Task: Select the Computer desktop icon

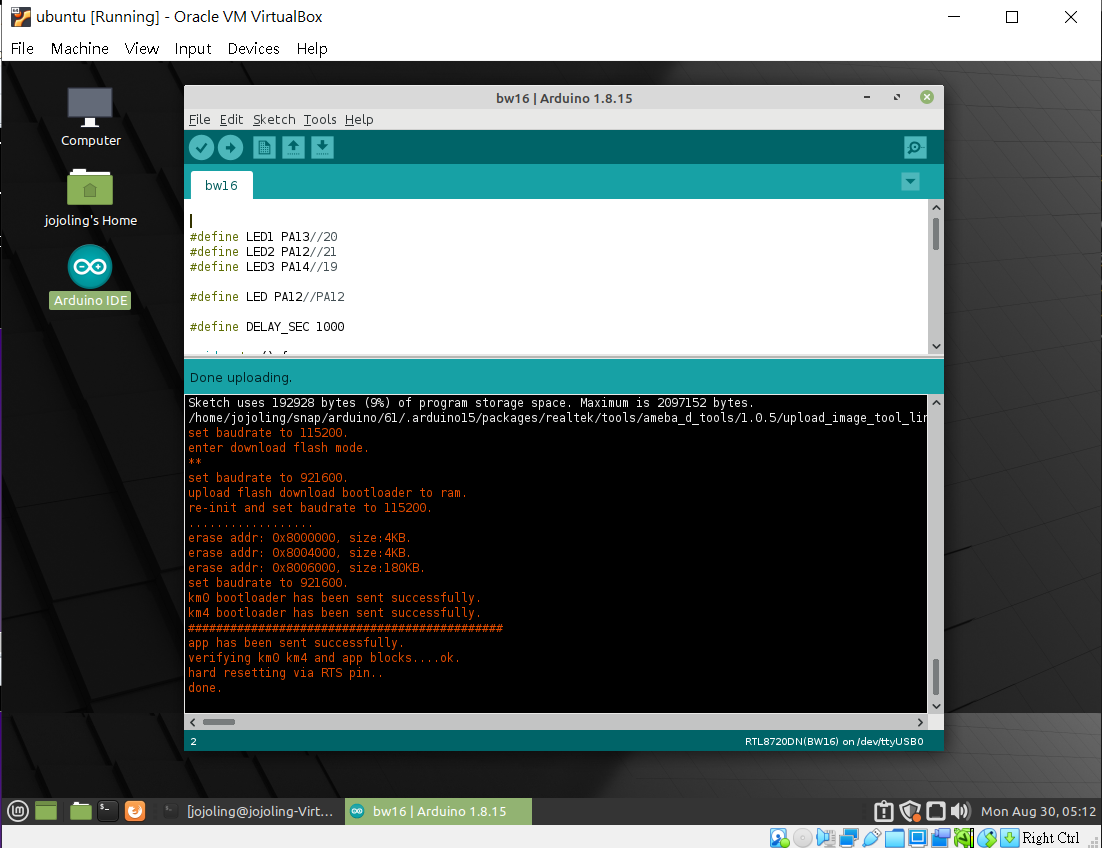Action: [90, 117]
